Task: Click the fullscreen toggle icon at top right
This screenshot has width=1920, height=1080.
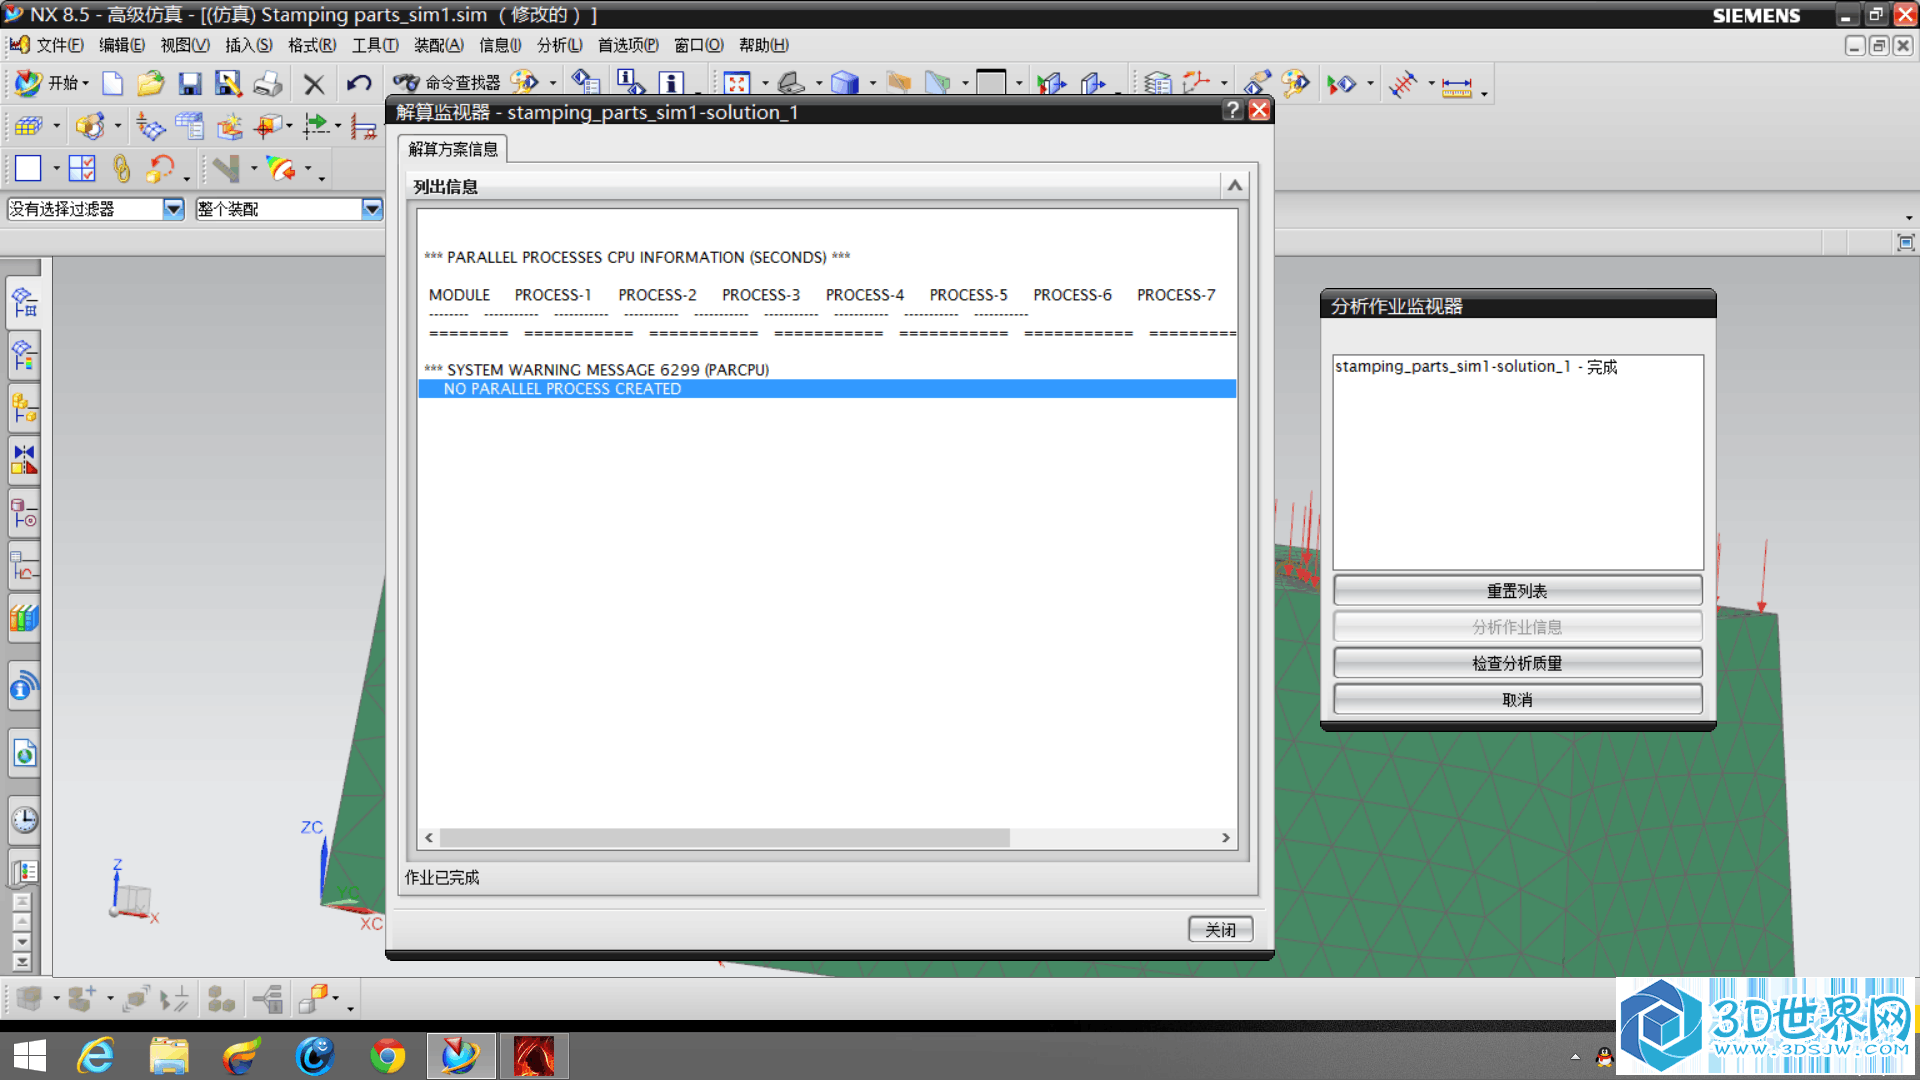Action: (1906, 243)
